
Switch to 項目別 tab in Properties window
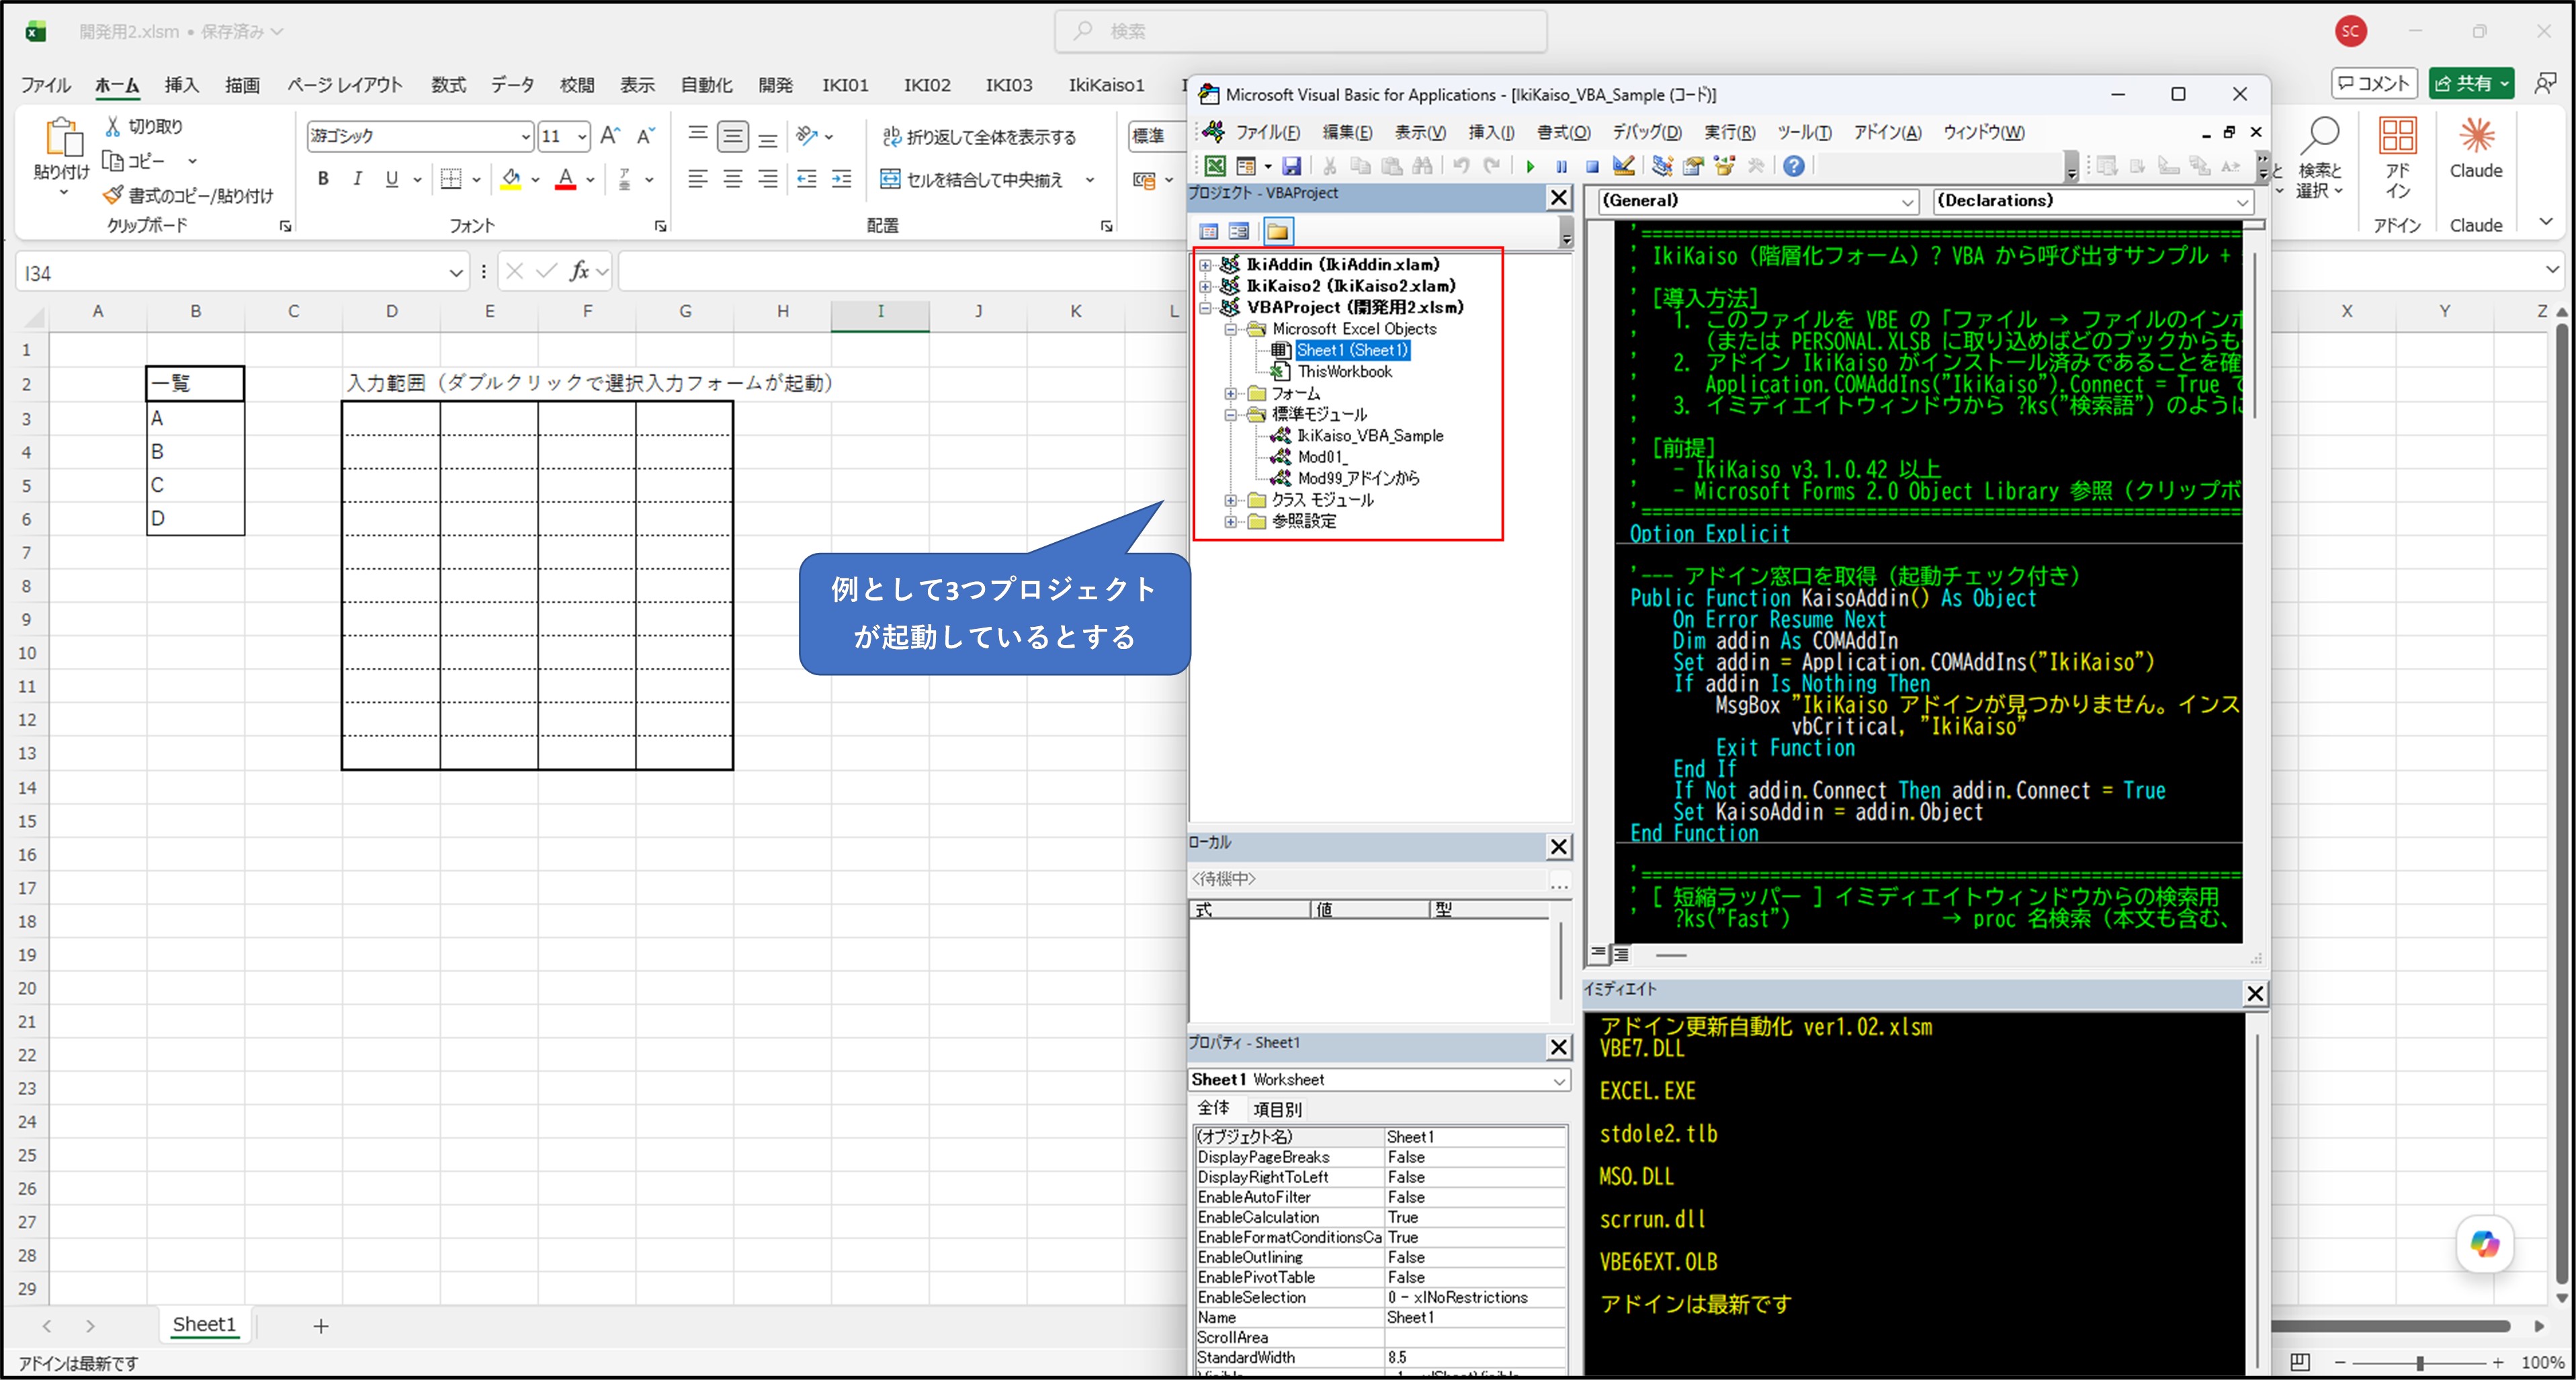pos(1277,1109)
